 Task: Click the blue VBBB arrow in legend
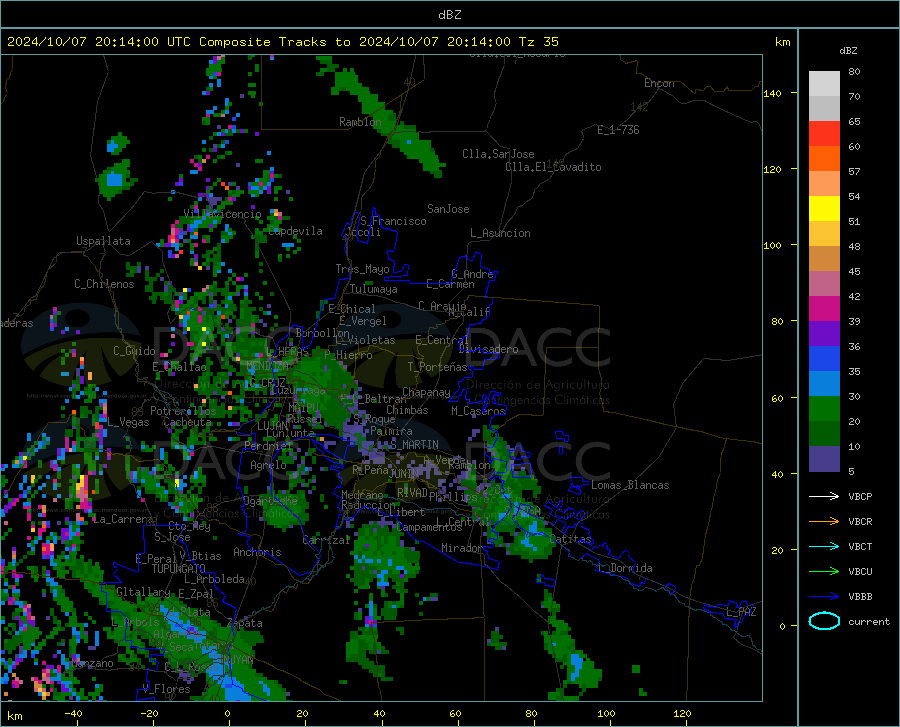pos(824,597)
